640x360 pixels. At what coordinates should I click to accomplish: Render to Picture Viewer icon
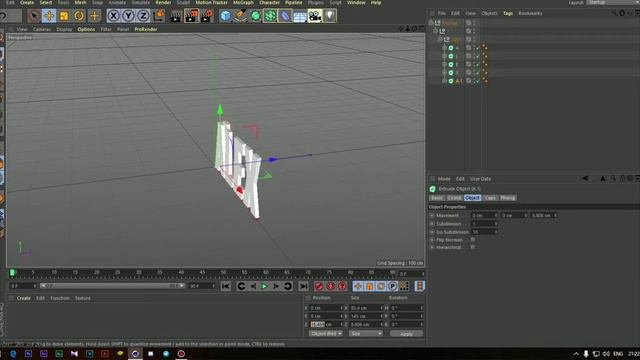(x=191, y=16)
